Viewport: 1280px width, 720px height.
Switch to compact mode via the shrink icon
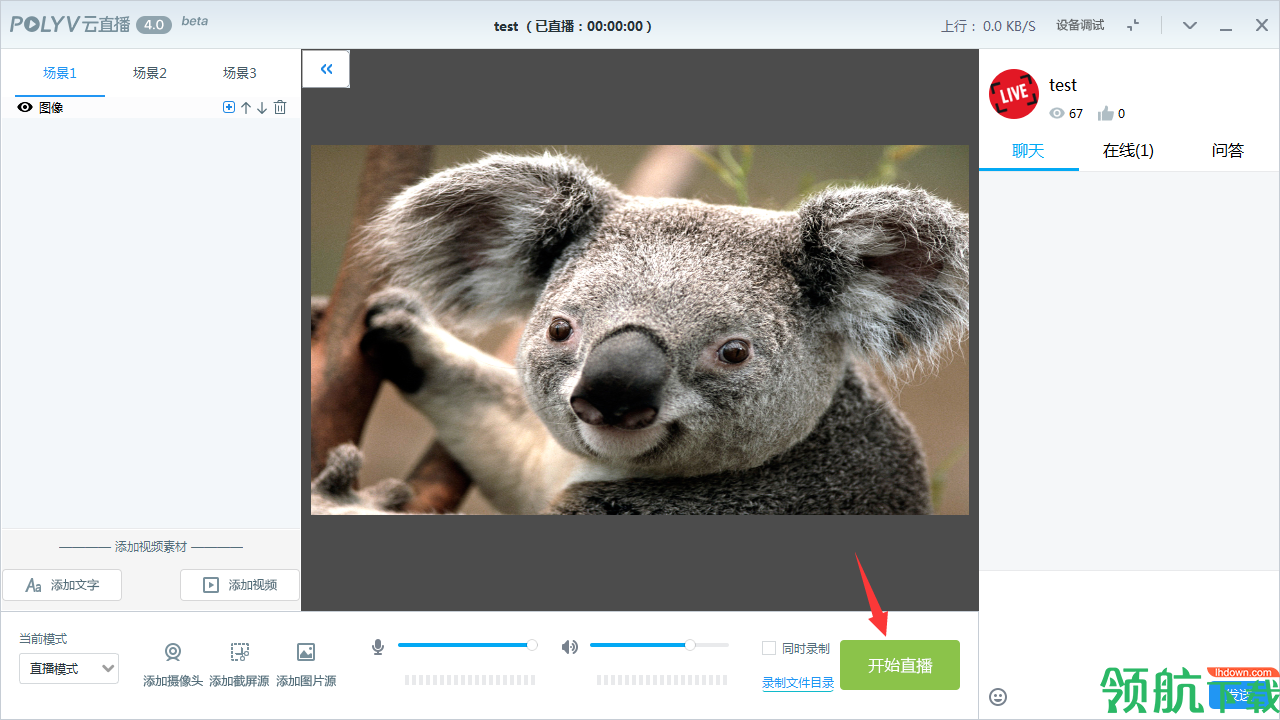(x=1133, y=25)
